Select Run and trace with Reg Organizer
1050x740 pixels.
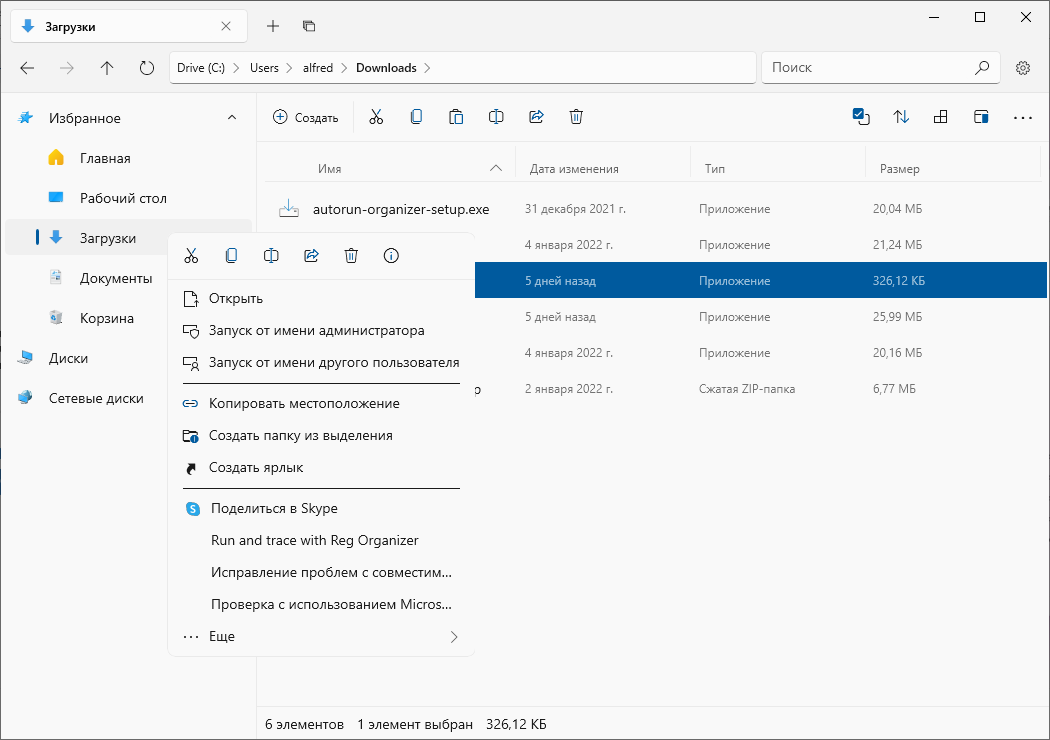pyautogui.click(x=321, y=541)
